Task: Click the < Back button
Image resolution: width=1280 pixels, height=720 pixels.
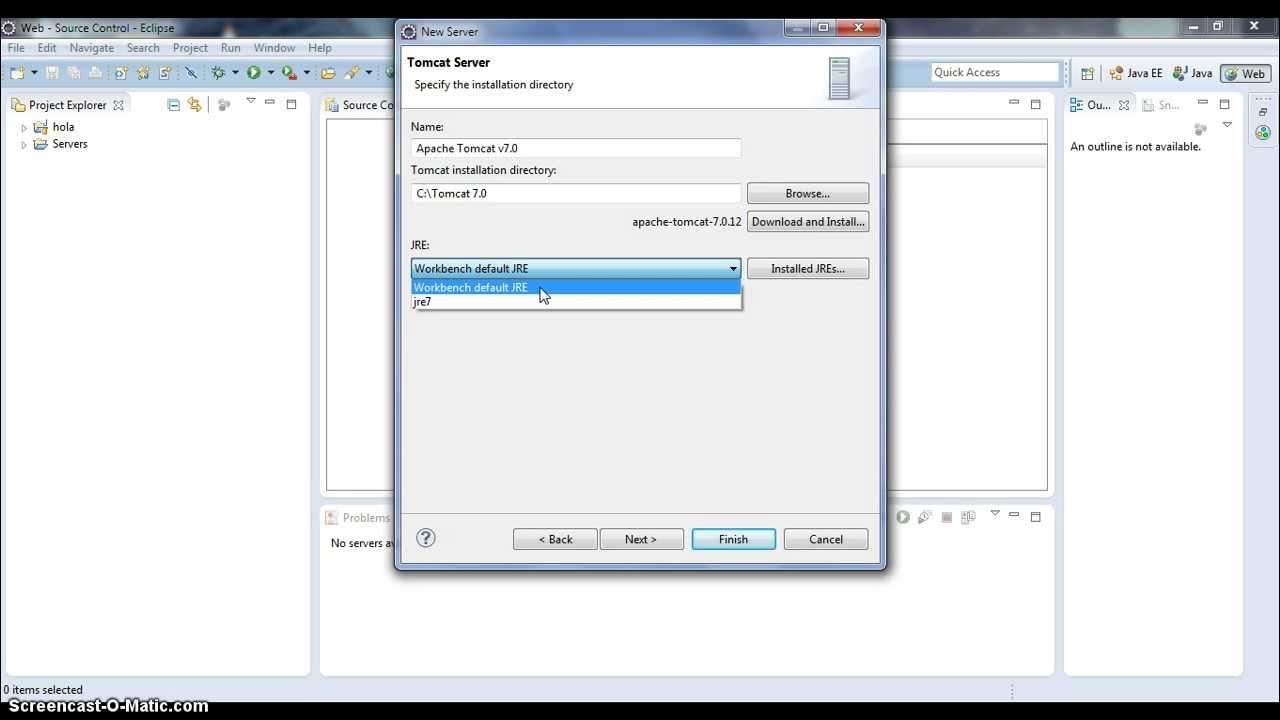Action: pos(555,539)
